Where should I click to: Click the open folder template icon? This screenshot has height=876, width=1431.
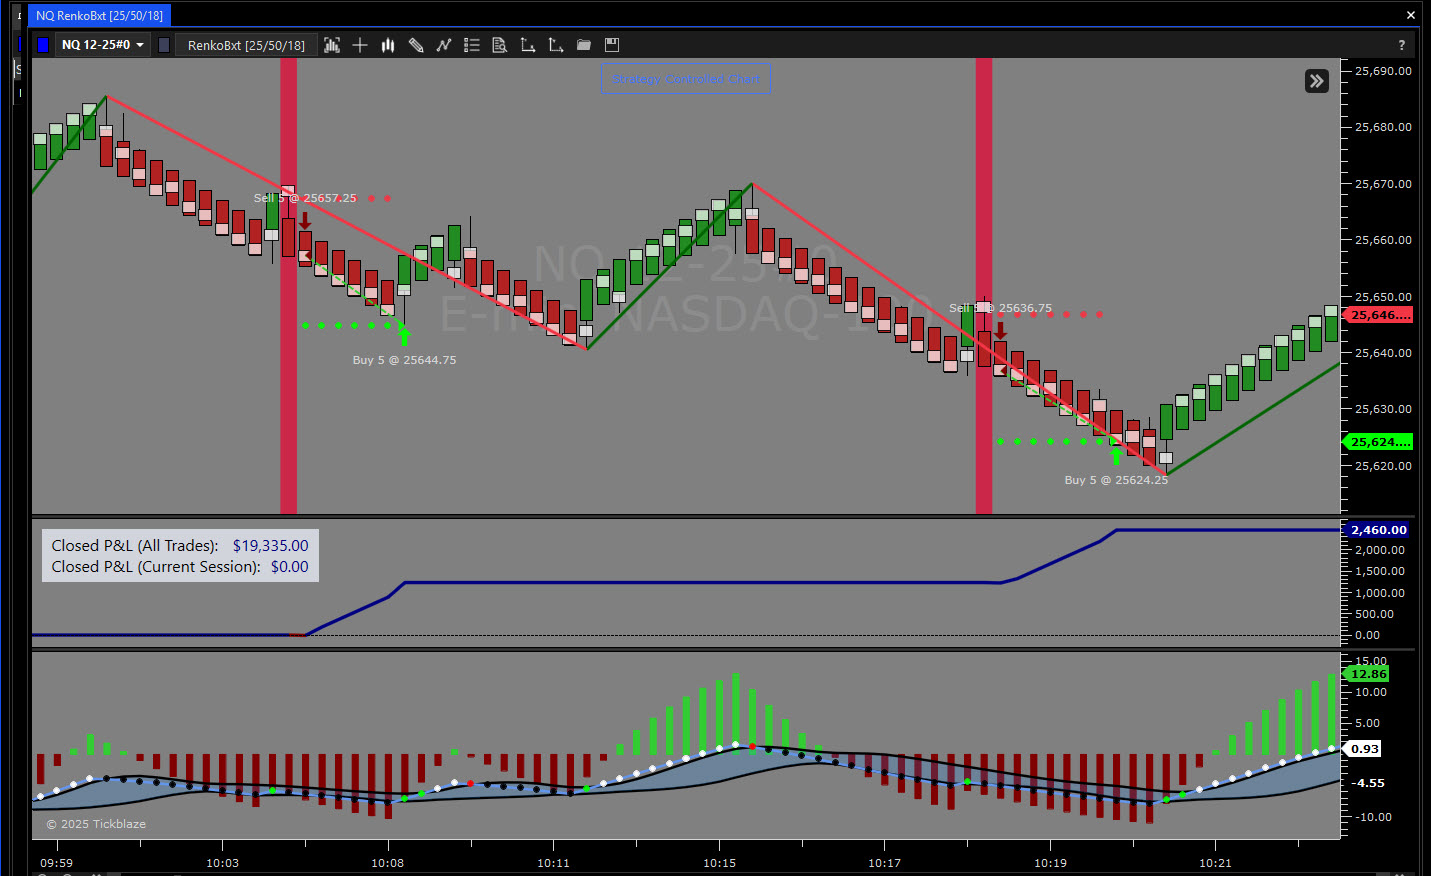click(584, 45)
